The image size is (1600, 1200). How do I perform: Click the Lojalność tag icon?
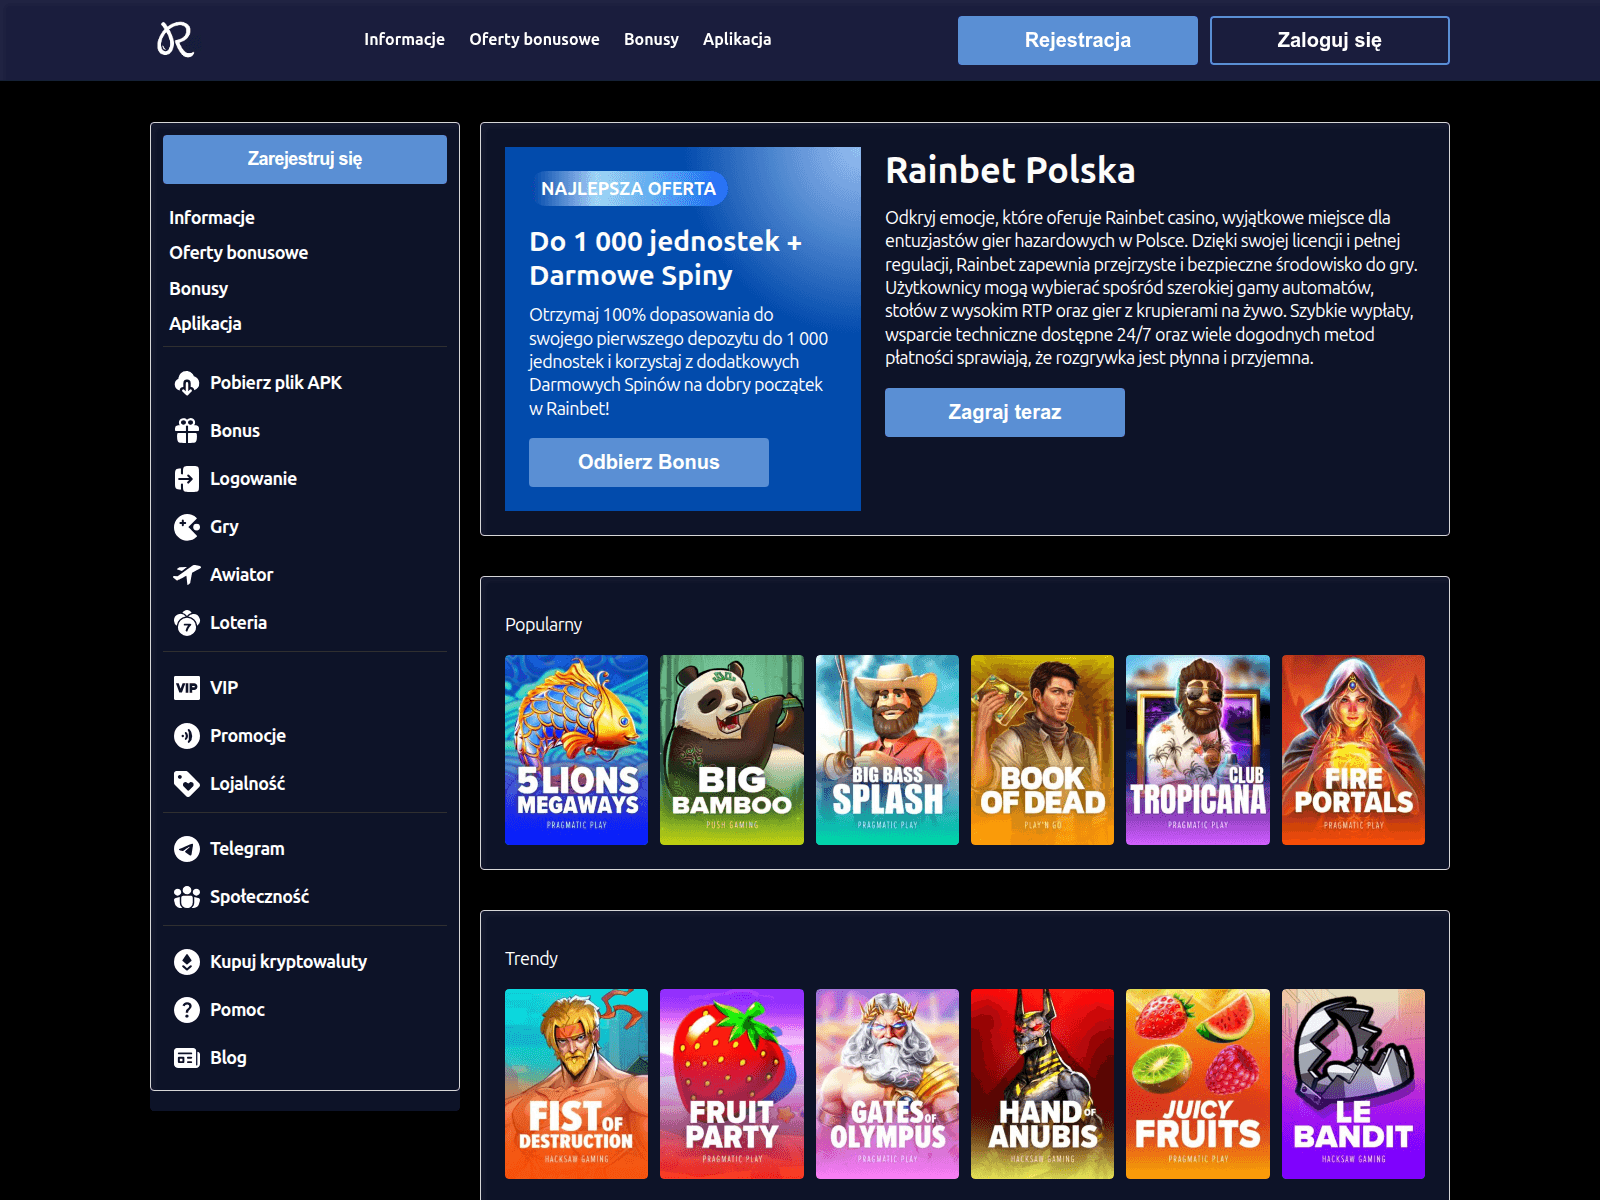click(x=187, y=784)
